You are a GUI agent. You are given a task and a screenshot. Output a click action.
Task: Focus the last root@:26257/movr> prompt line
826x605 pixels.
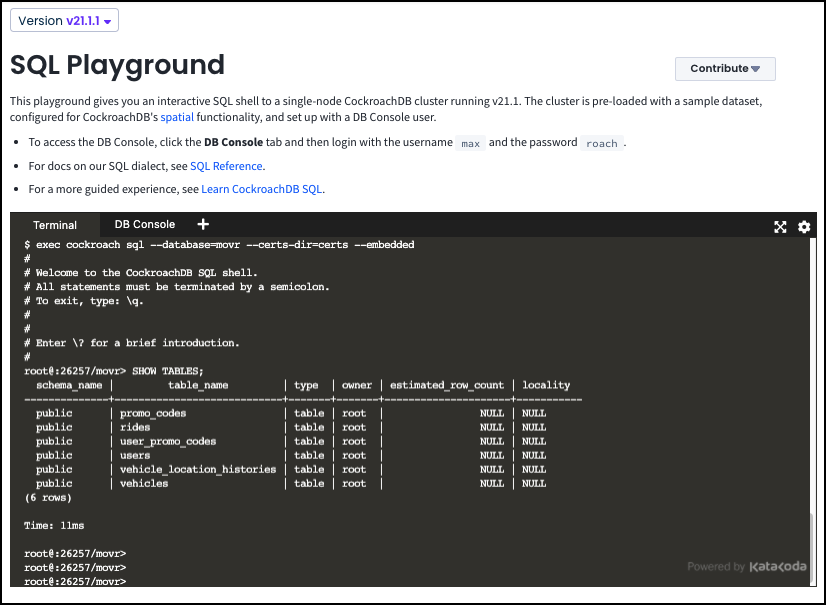(75, 581)
